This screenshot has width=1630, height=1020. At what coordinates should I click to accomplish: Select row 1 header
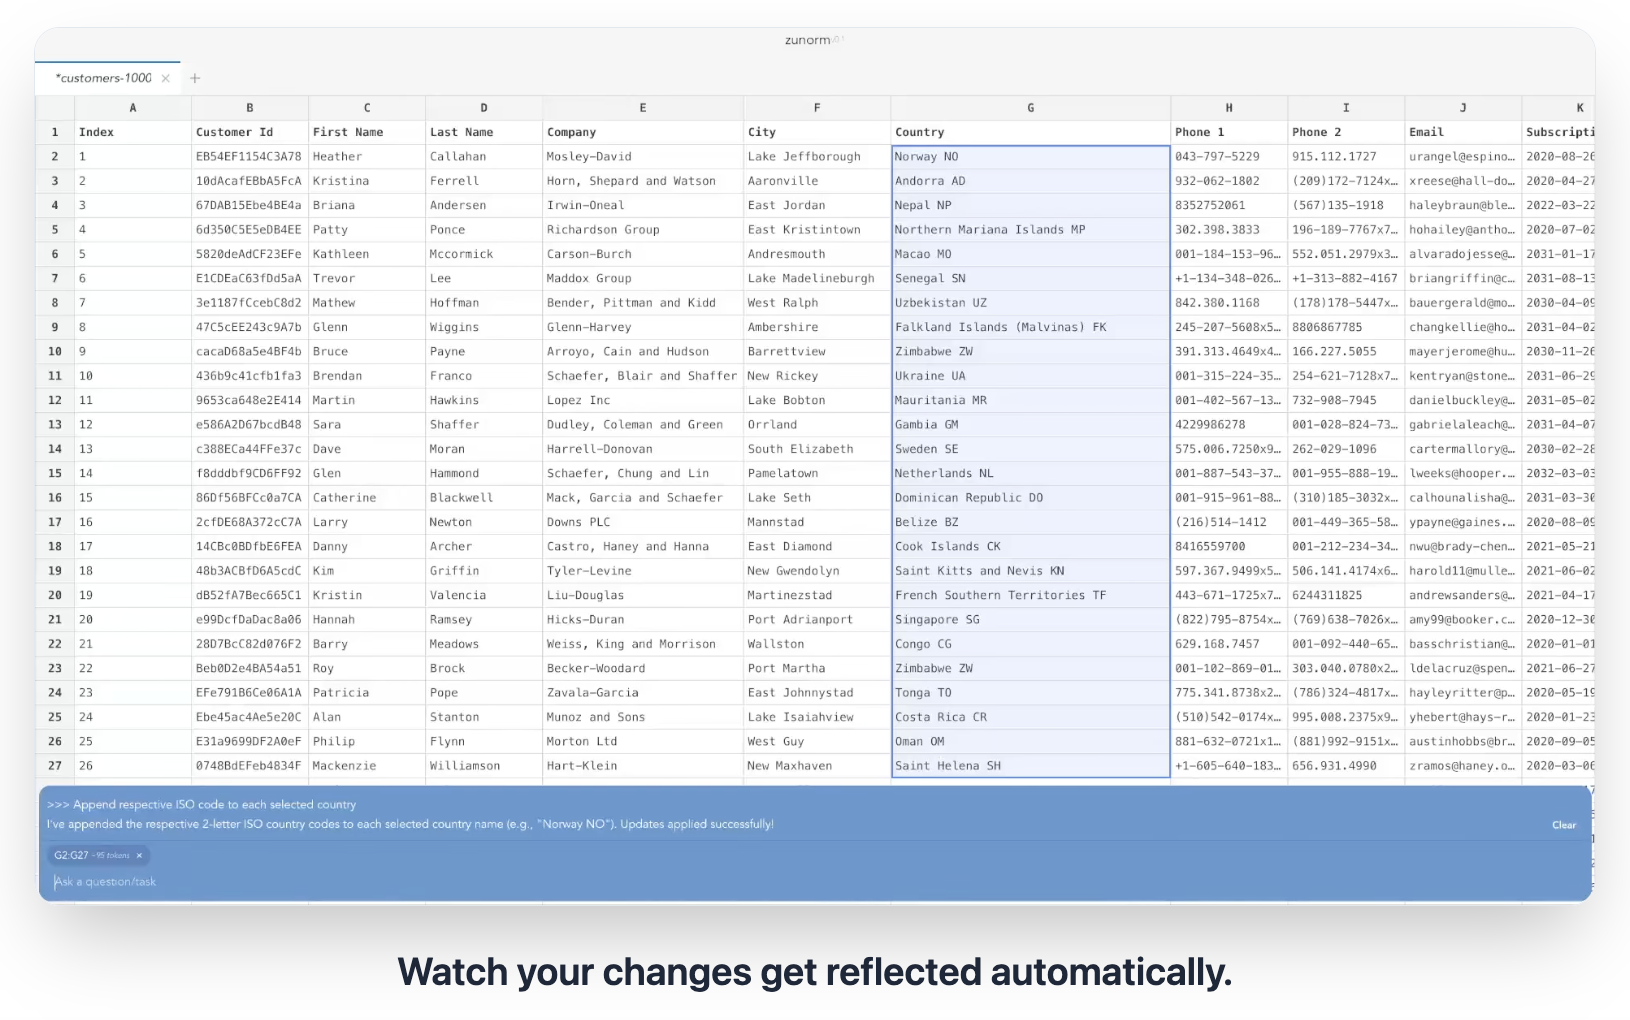click(55, 132)
